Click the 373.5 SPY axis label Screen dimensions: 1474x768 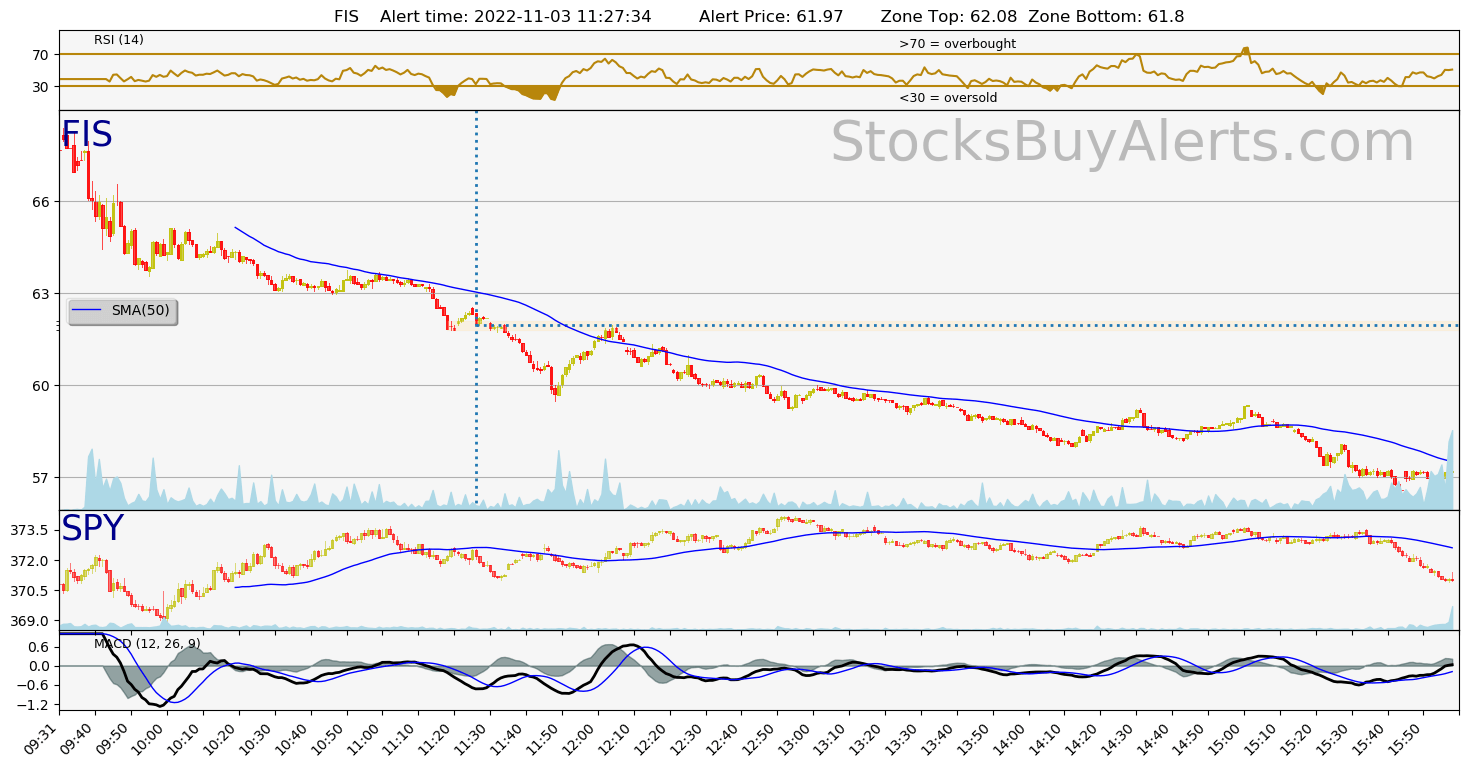click(31, 531)
